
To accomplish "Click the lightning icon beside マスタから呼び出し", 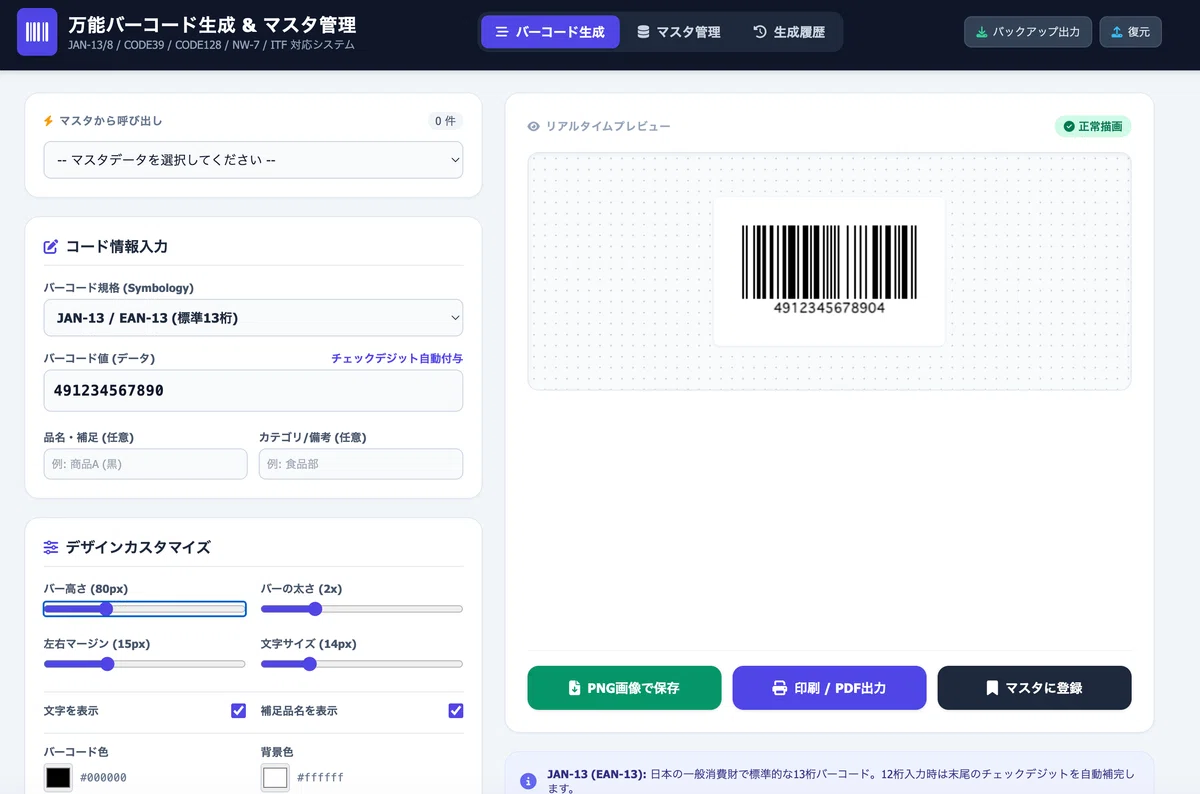I will point(48,121).
